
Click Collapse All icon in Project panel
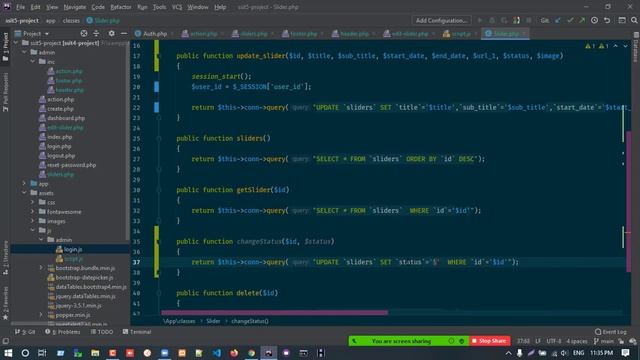(x=96, y=33)
